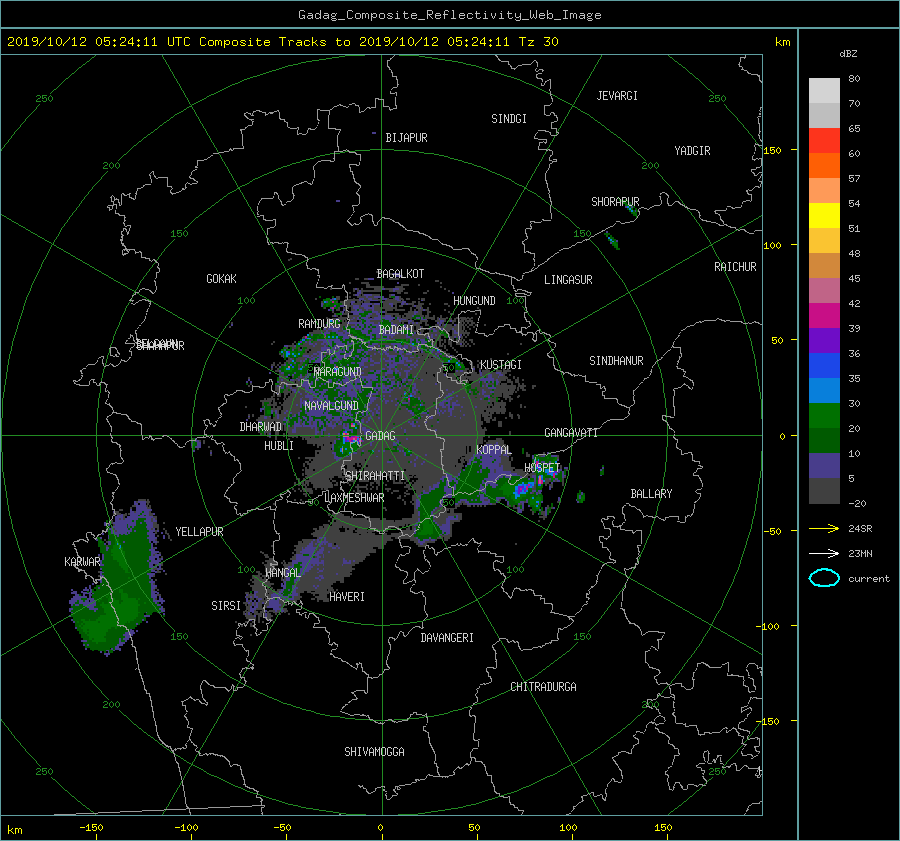Viewport: 900px width, 841px height.
Task: Click the SHIRAHATTI city label
Action: click(x=375, y=475)
